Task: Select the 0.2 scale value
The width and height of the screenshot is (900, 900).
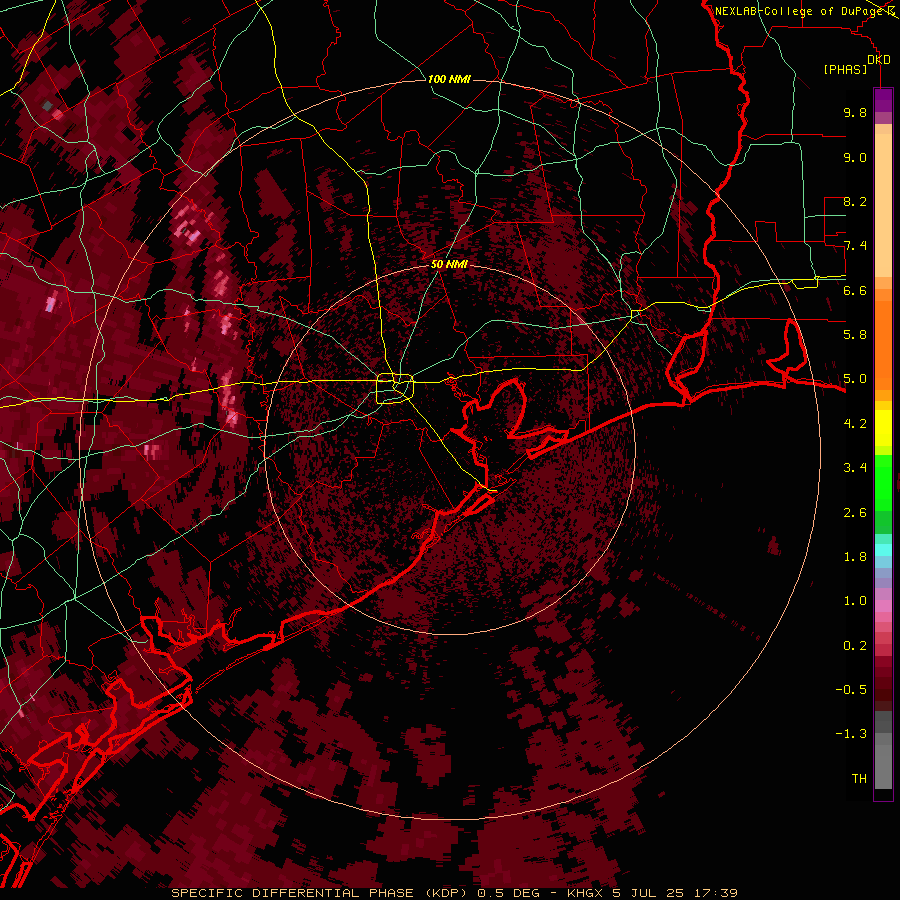Action: (x=855, y=646)
